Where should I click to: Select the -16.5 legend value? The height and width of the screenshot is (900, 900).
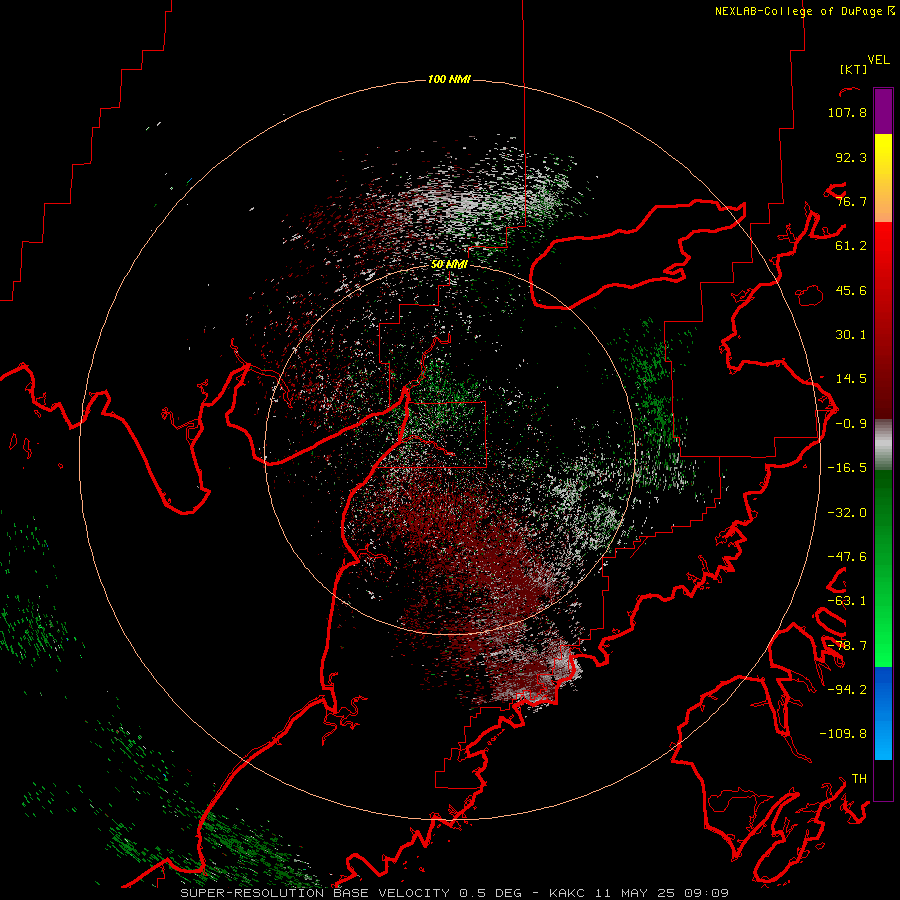pyautogui.click(x=847, y=468)
